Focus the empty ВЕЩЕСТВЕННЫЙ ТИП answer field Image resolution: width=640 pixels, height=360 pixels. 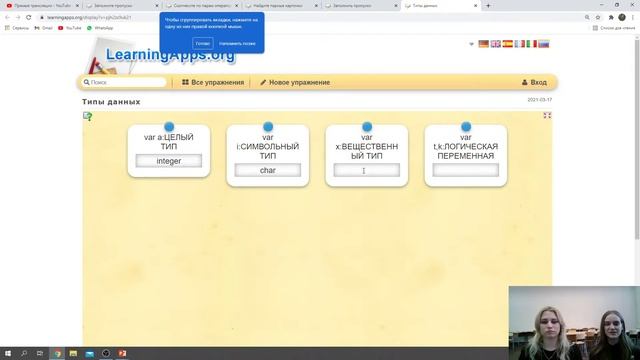point(367,170)
